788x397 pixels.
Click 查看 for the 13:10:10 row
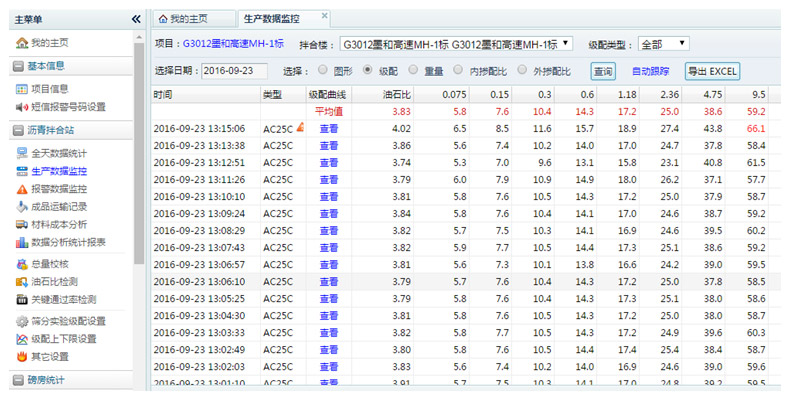(x=329, y=196)
